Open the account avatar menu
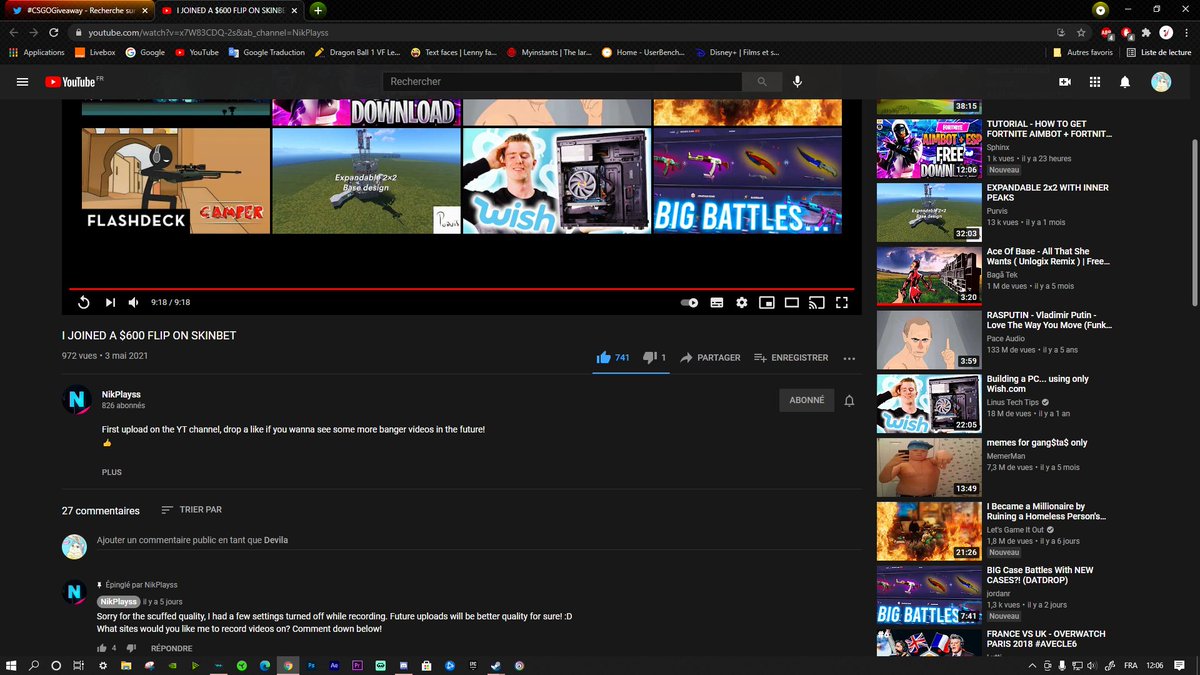Viewport: 1200px width, 675px height. point(1161,82)
